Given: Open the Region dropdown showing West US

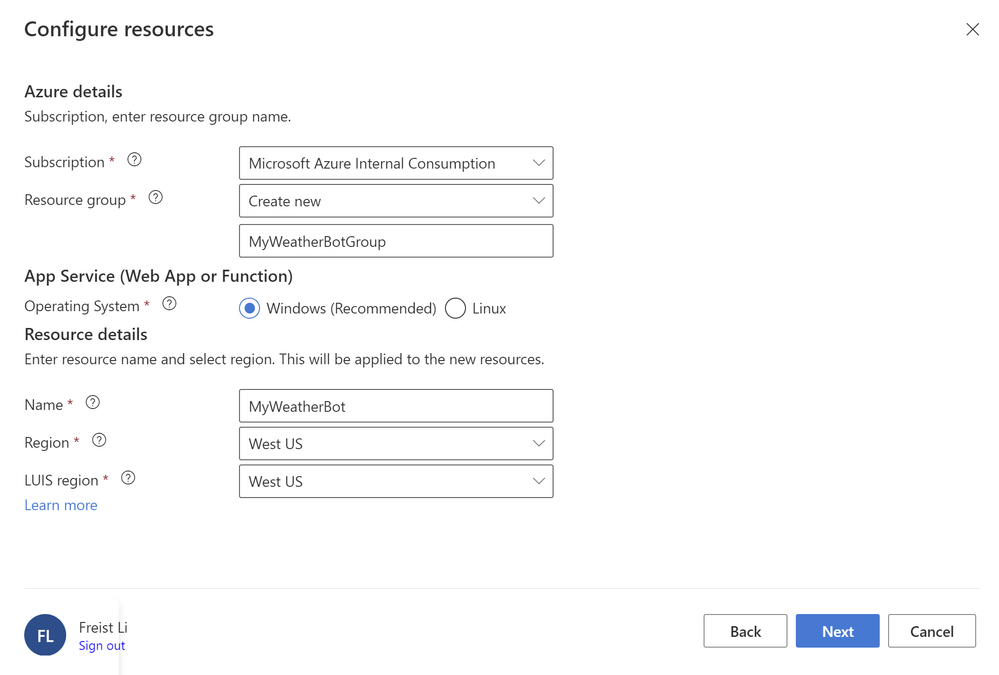Looking at the screenshot, I should (396, 444).
